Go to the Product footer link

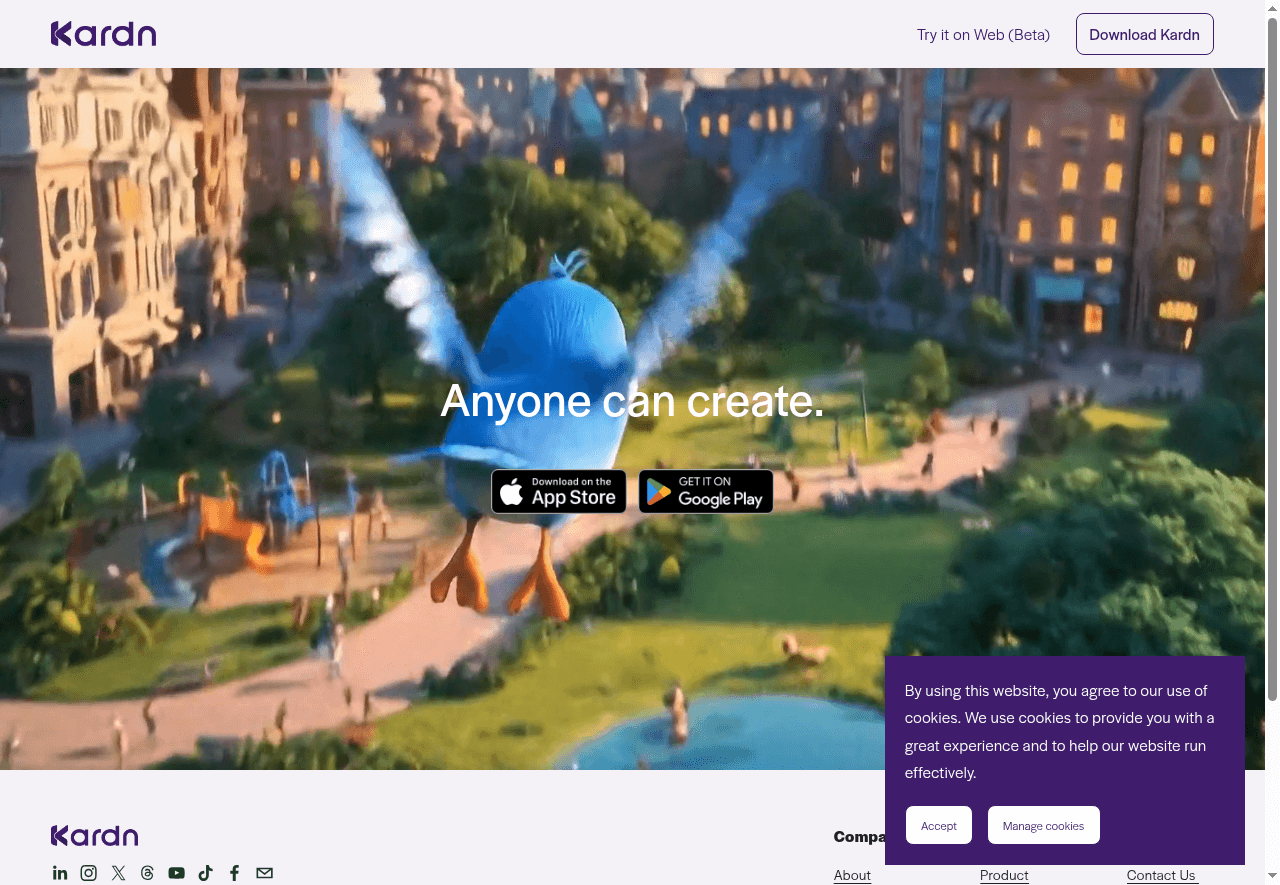pos(1004,876)
